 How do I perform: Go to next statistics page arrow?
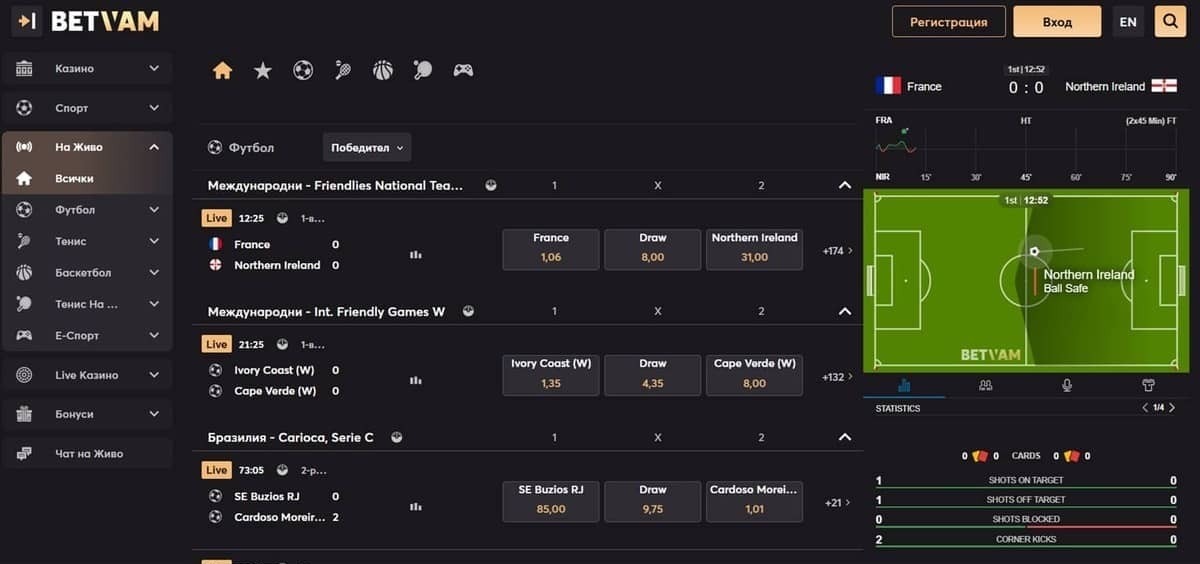tap(1173, 408)
